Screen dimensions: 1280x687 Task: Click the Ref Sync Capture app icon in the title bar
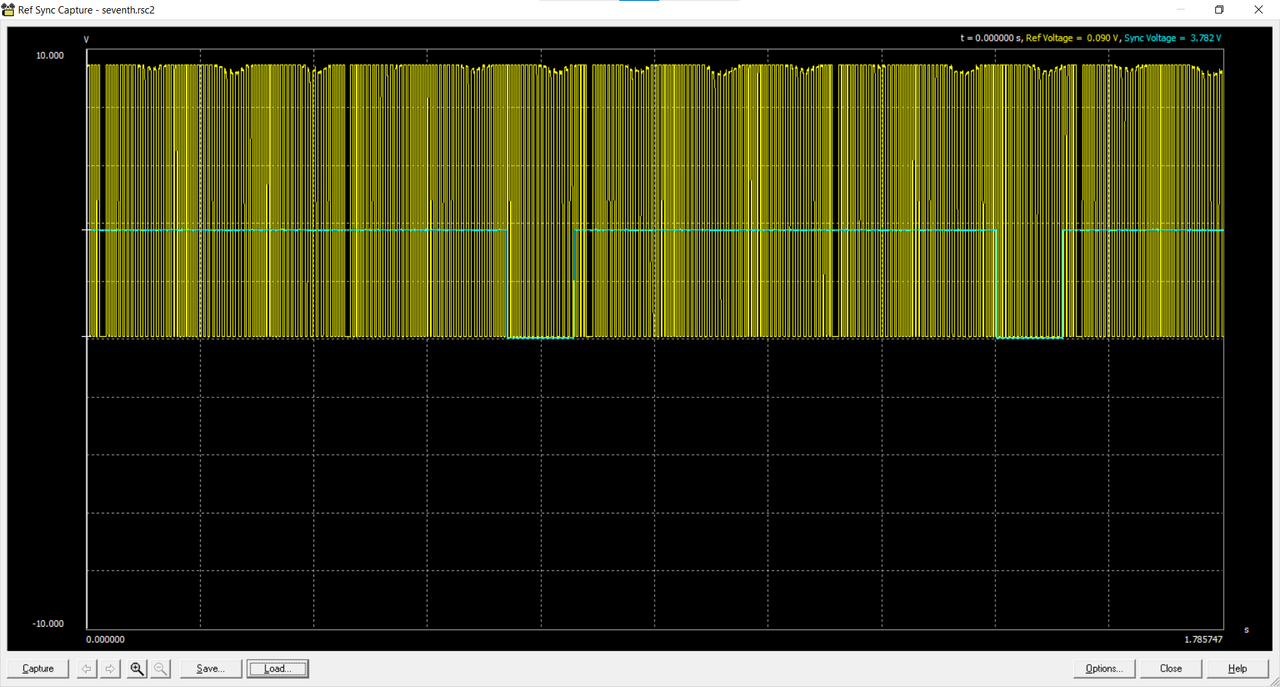[8, 9]
